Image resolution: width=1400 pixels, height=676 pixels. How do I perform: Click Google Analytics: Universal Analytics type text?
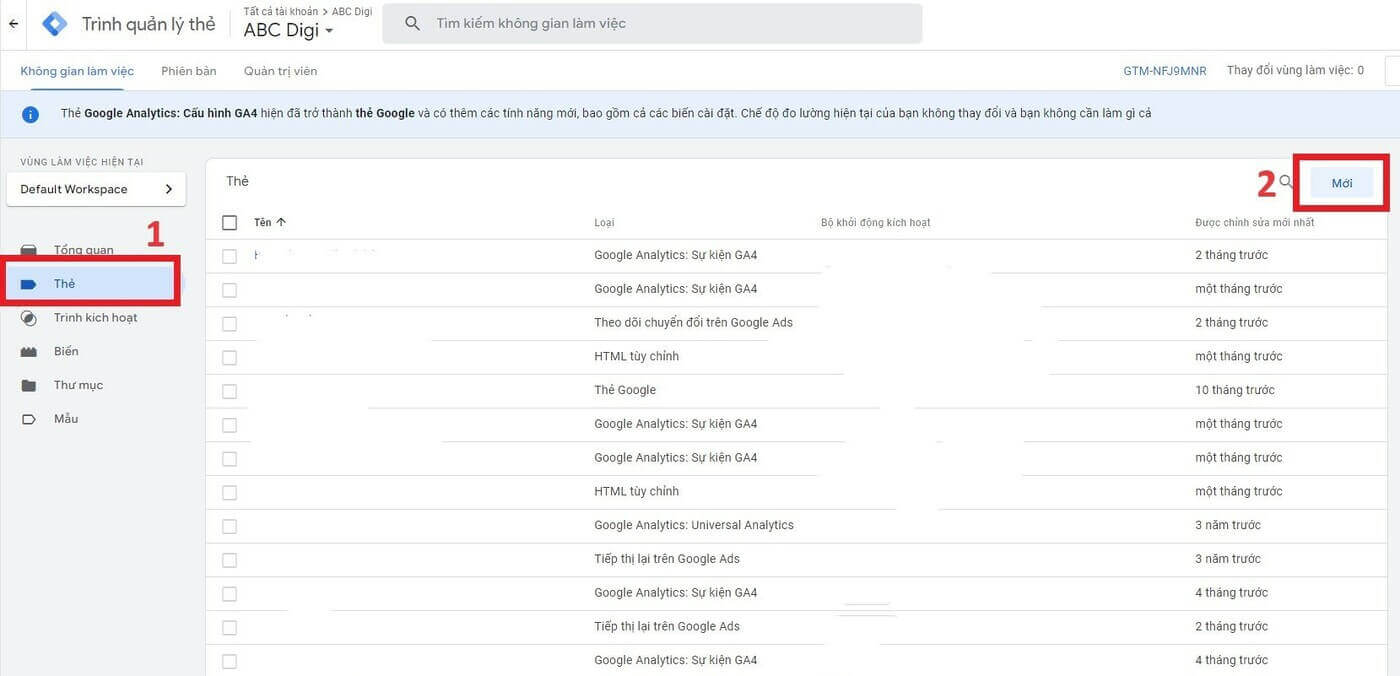[694, 525]
